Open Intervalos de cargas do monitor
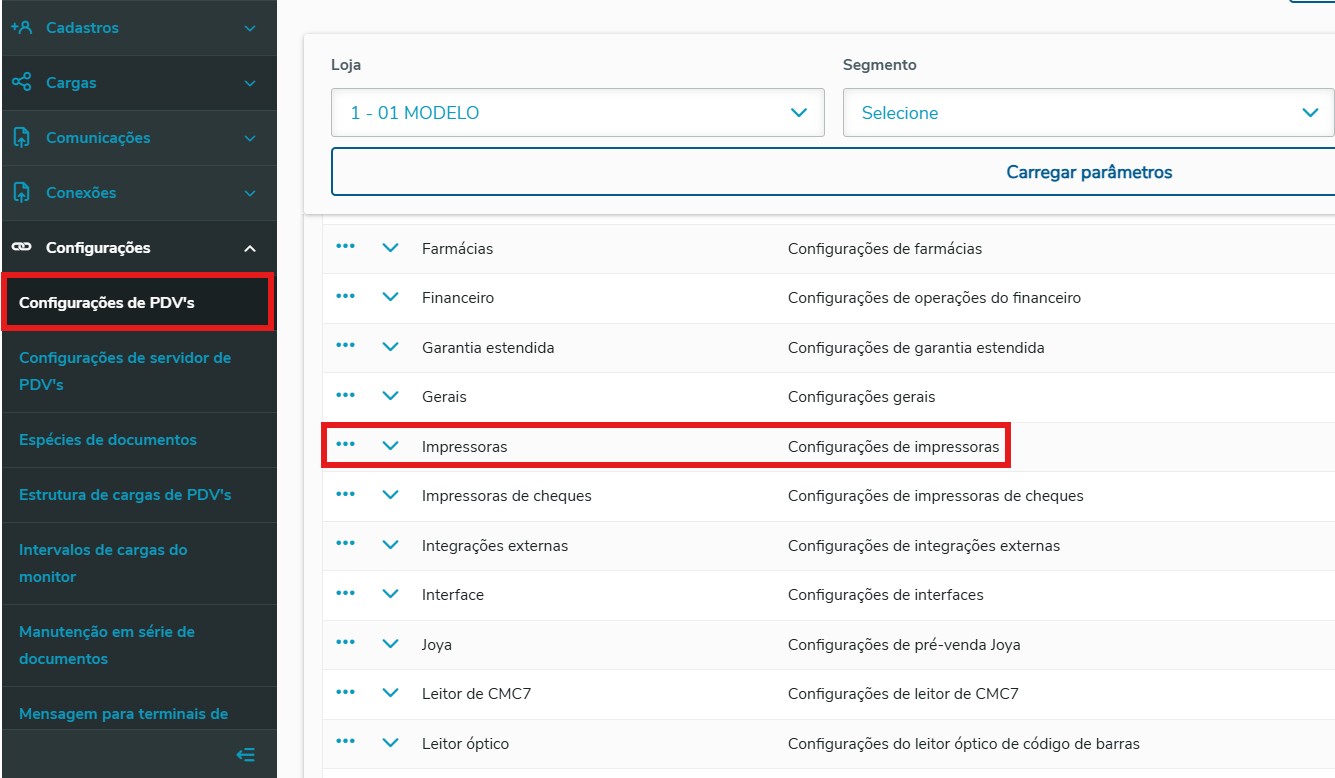1335x778 pixels. 138,563
